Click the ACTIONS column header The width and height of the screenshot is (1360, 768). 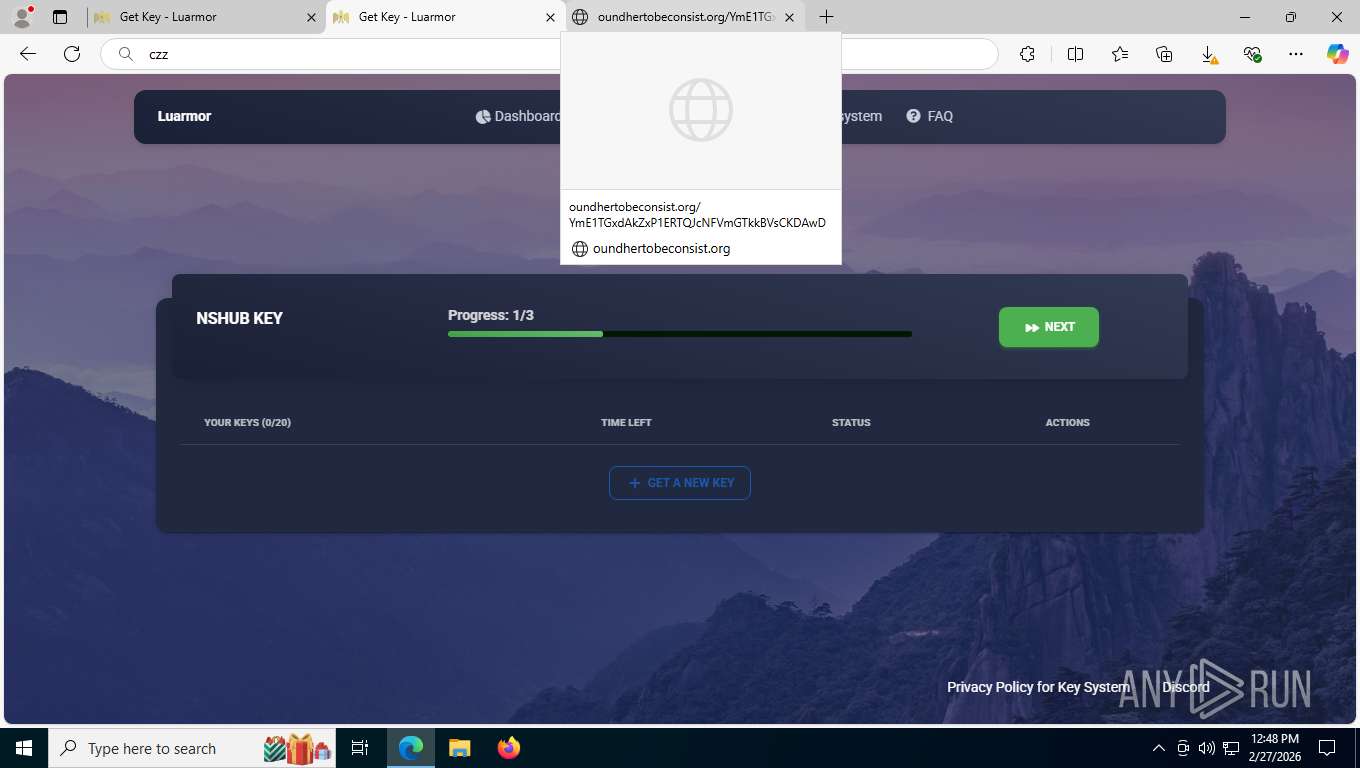pyautogui.click(x=1068, y=422)
